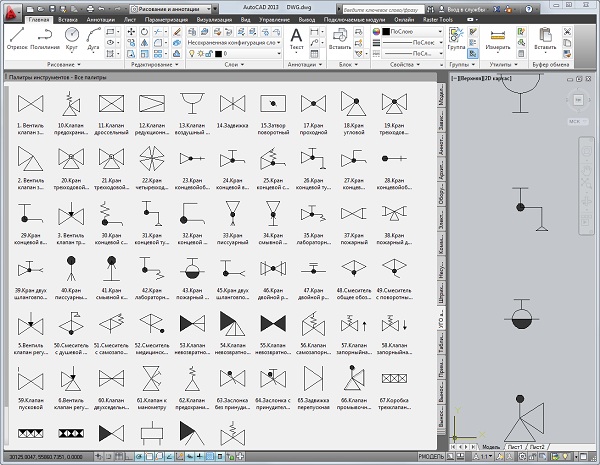Toggle the РМОДЕЛЬ model space button
This screenshot has width=600, height=465.
pyautogui.click(x=431, y=457)
